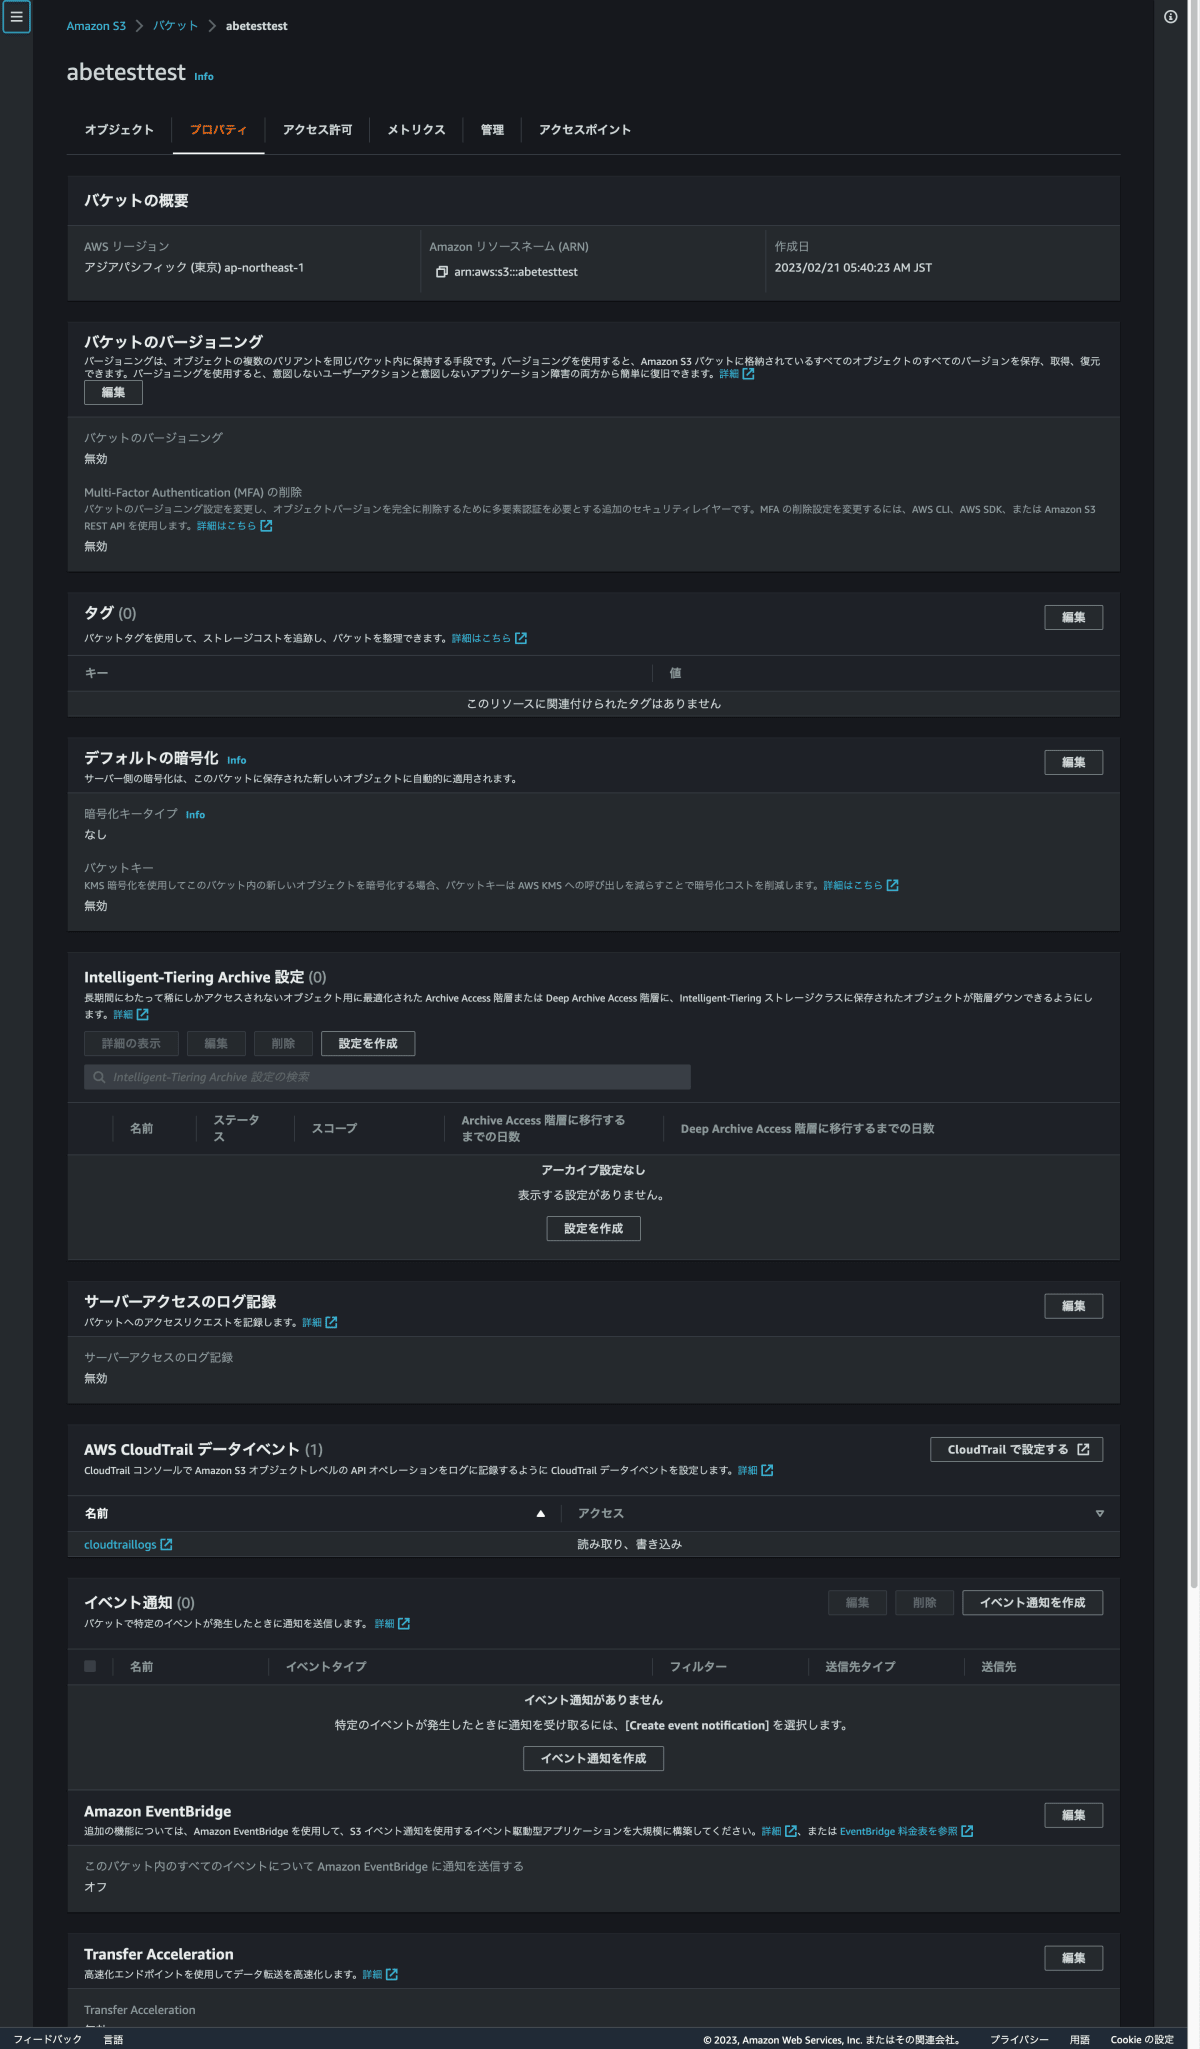Open the cloudtraillogs trail link

point(120,1545)
